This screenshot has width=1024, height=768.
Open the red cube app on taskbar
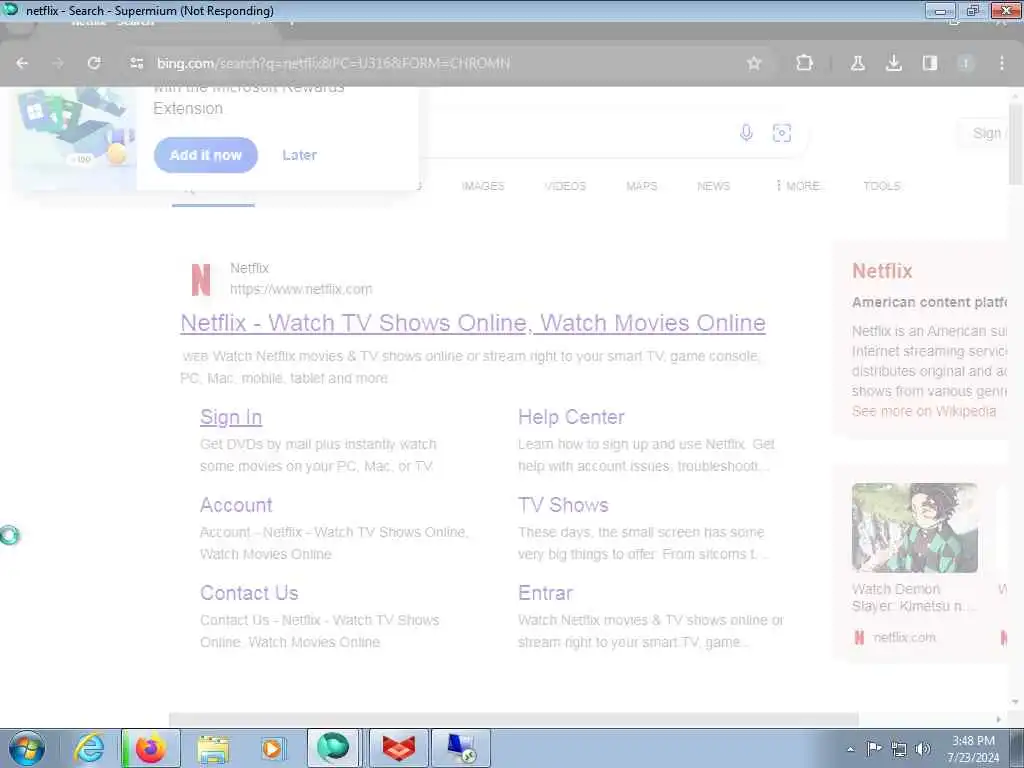[x=399, y=748]
